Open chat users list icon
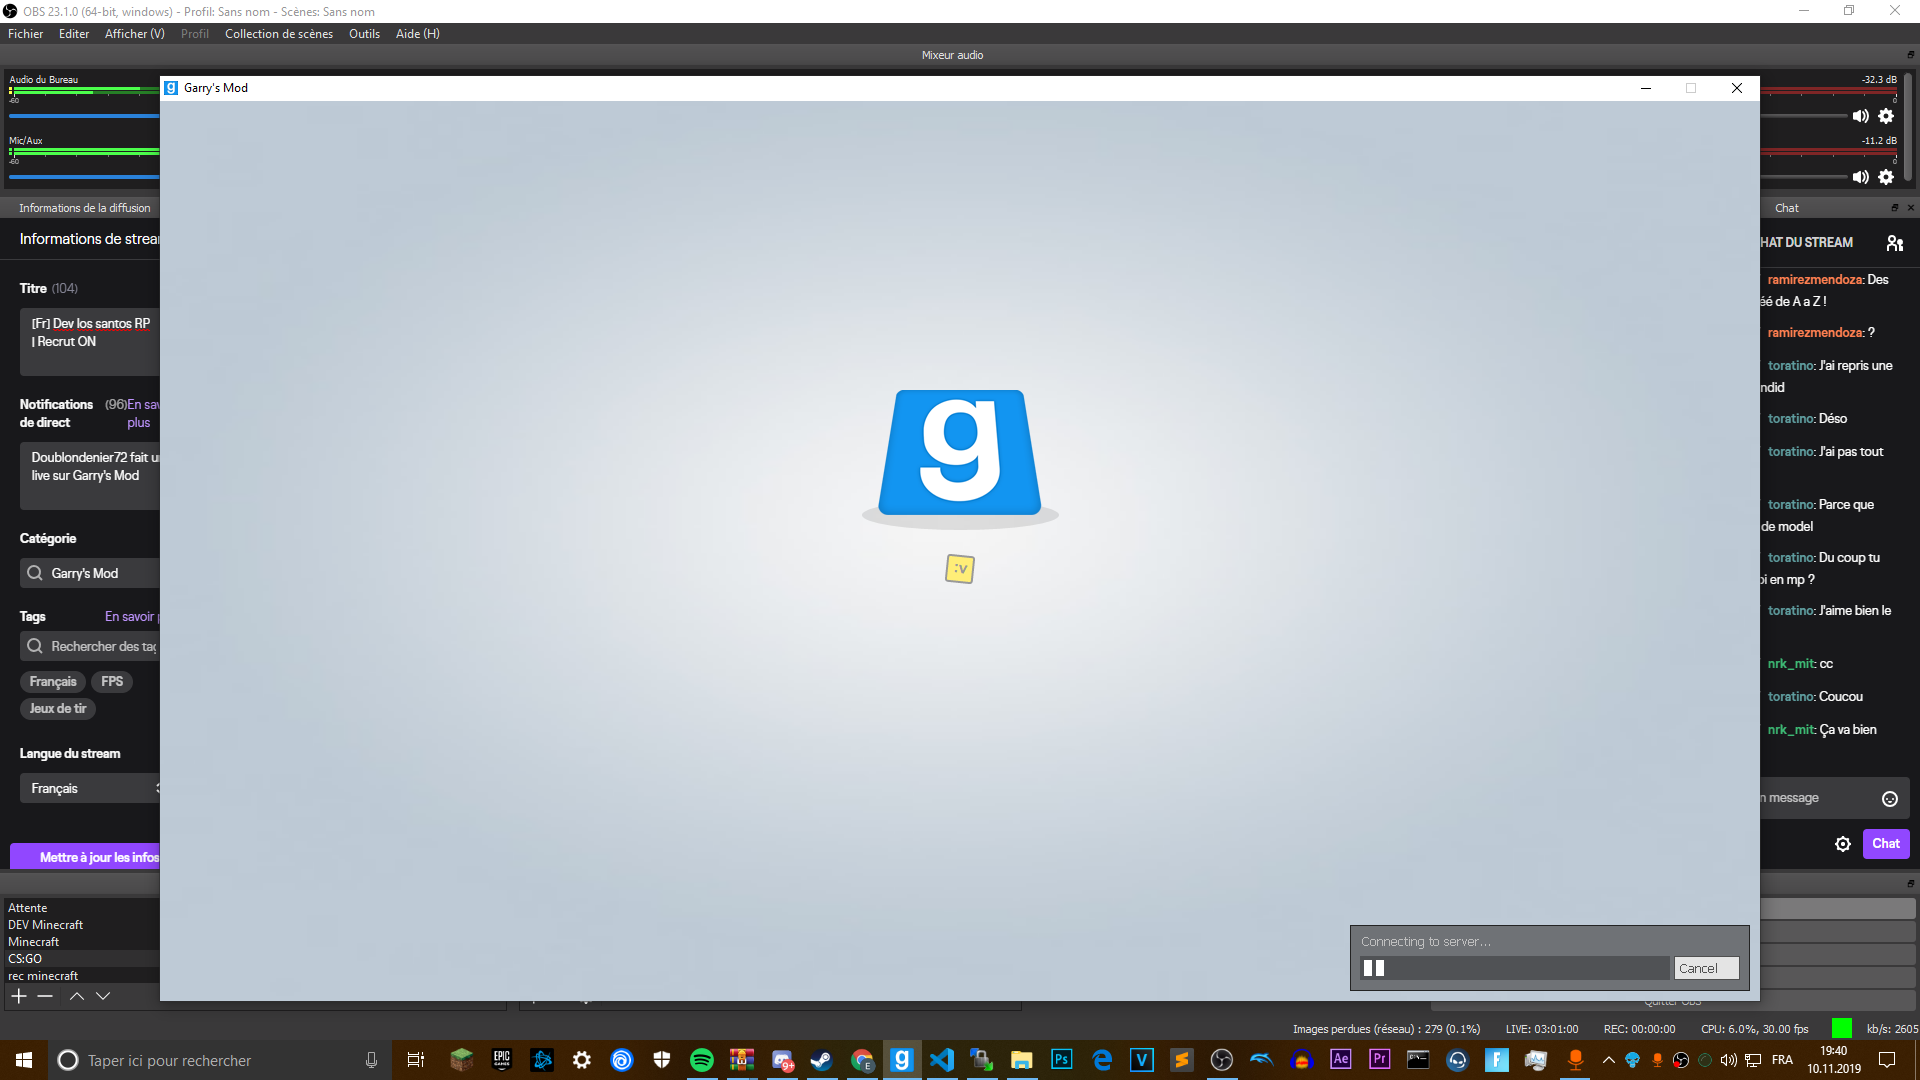The height and width of the screenshot is (1080, 1920). pyautogui.click(x=1895, y=243)
